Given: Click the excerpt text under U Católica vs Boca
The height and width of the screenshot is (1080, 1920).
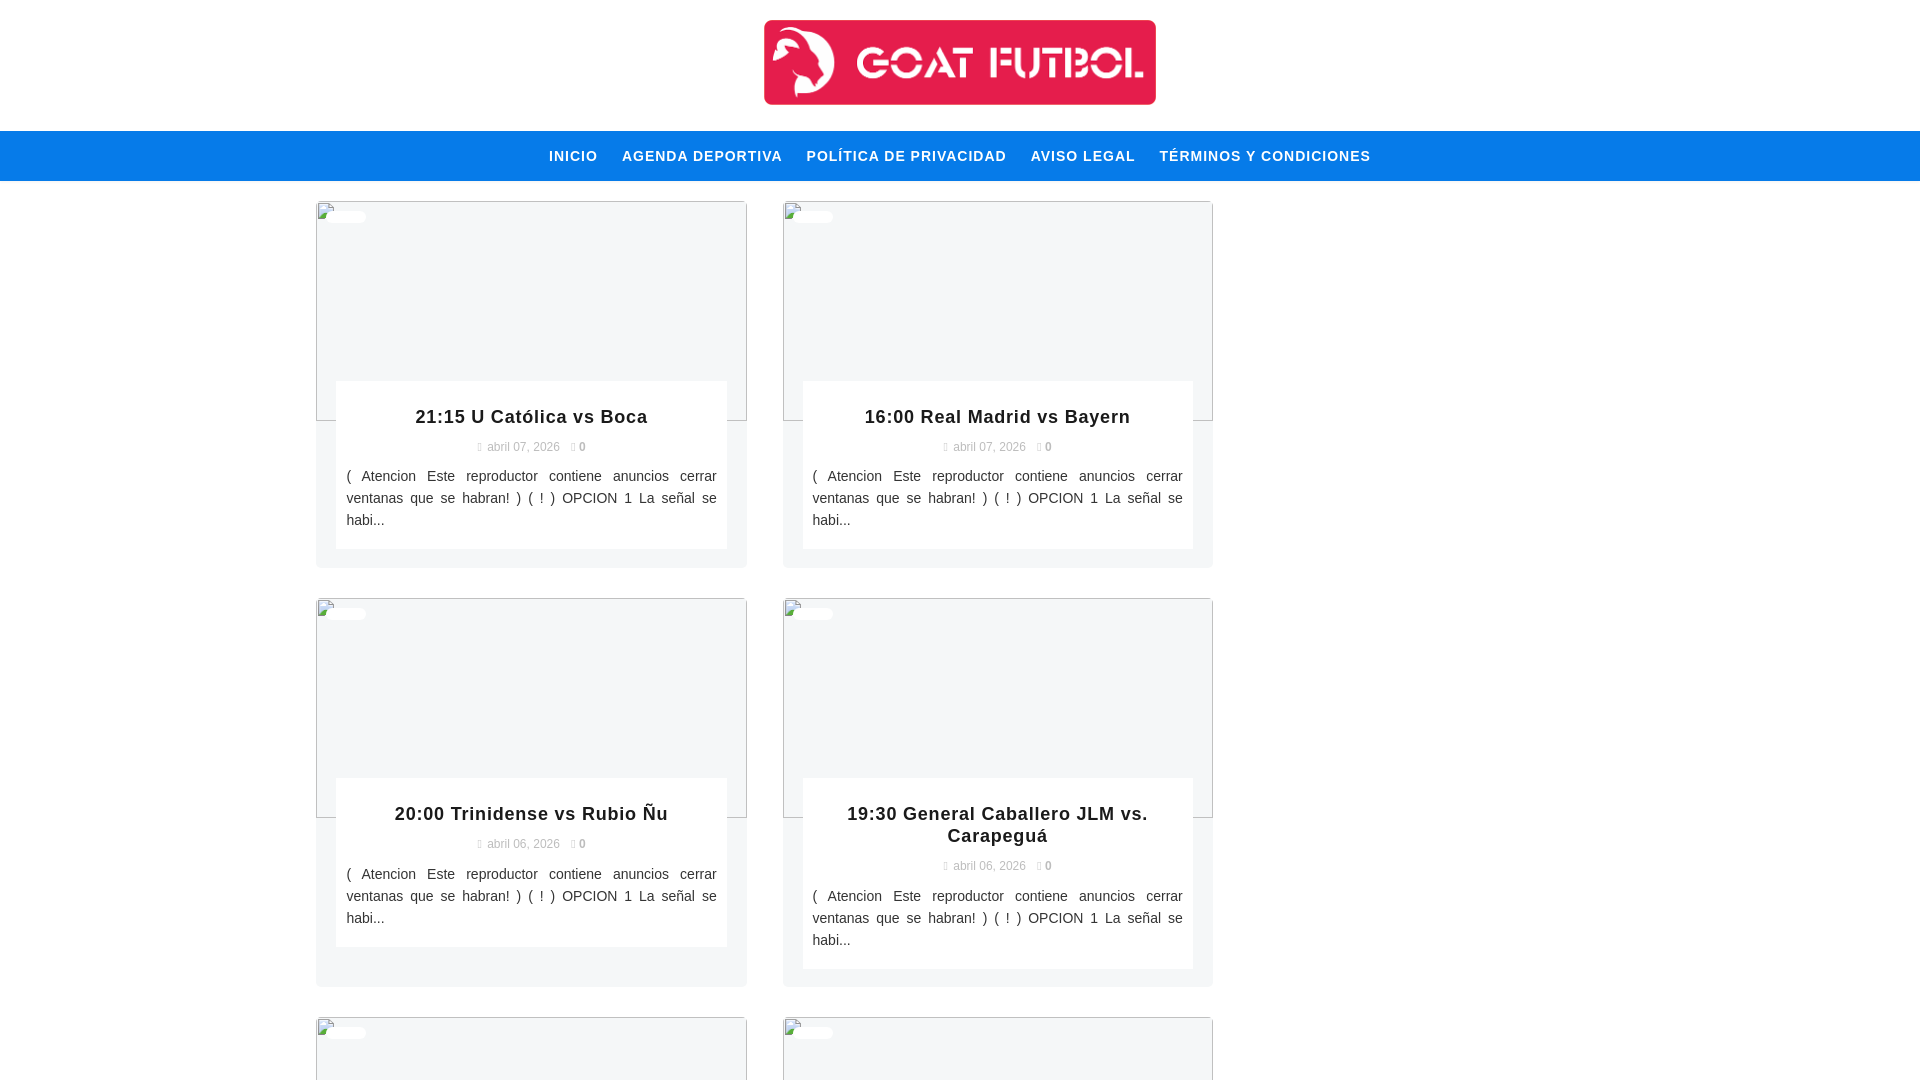Looking at the screenshot, I should (x=531, y=498).
